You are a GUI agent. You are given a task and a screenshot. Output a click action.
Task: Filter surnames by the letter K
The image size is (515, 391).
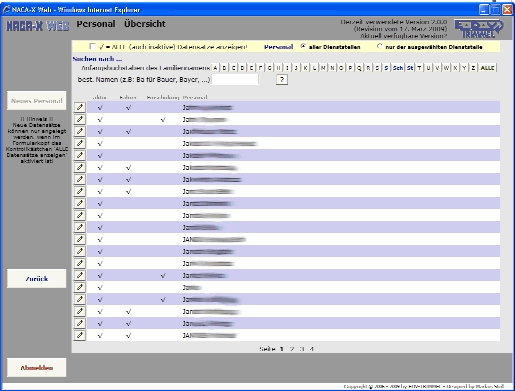click(305, 68)
